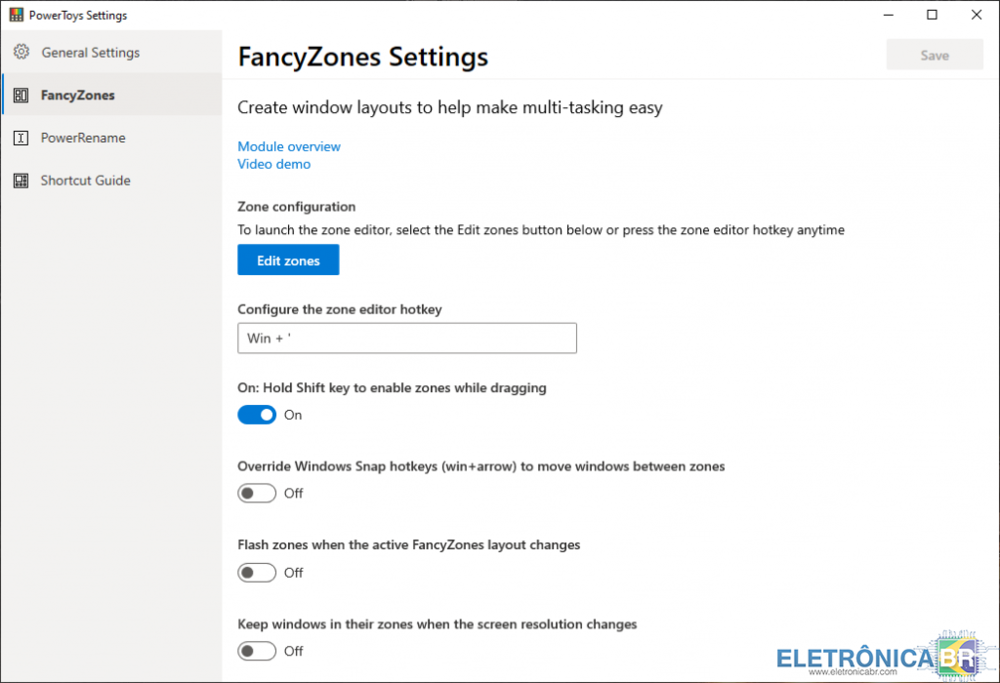This screenshot has height=683, width=1000.
Task: Maximize the PowerToys Settings window
Action: pos(932,15)
